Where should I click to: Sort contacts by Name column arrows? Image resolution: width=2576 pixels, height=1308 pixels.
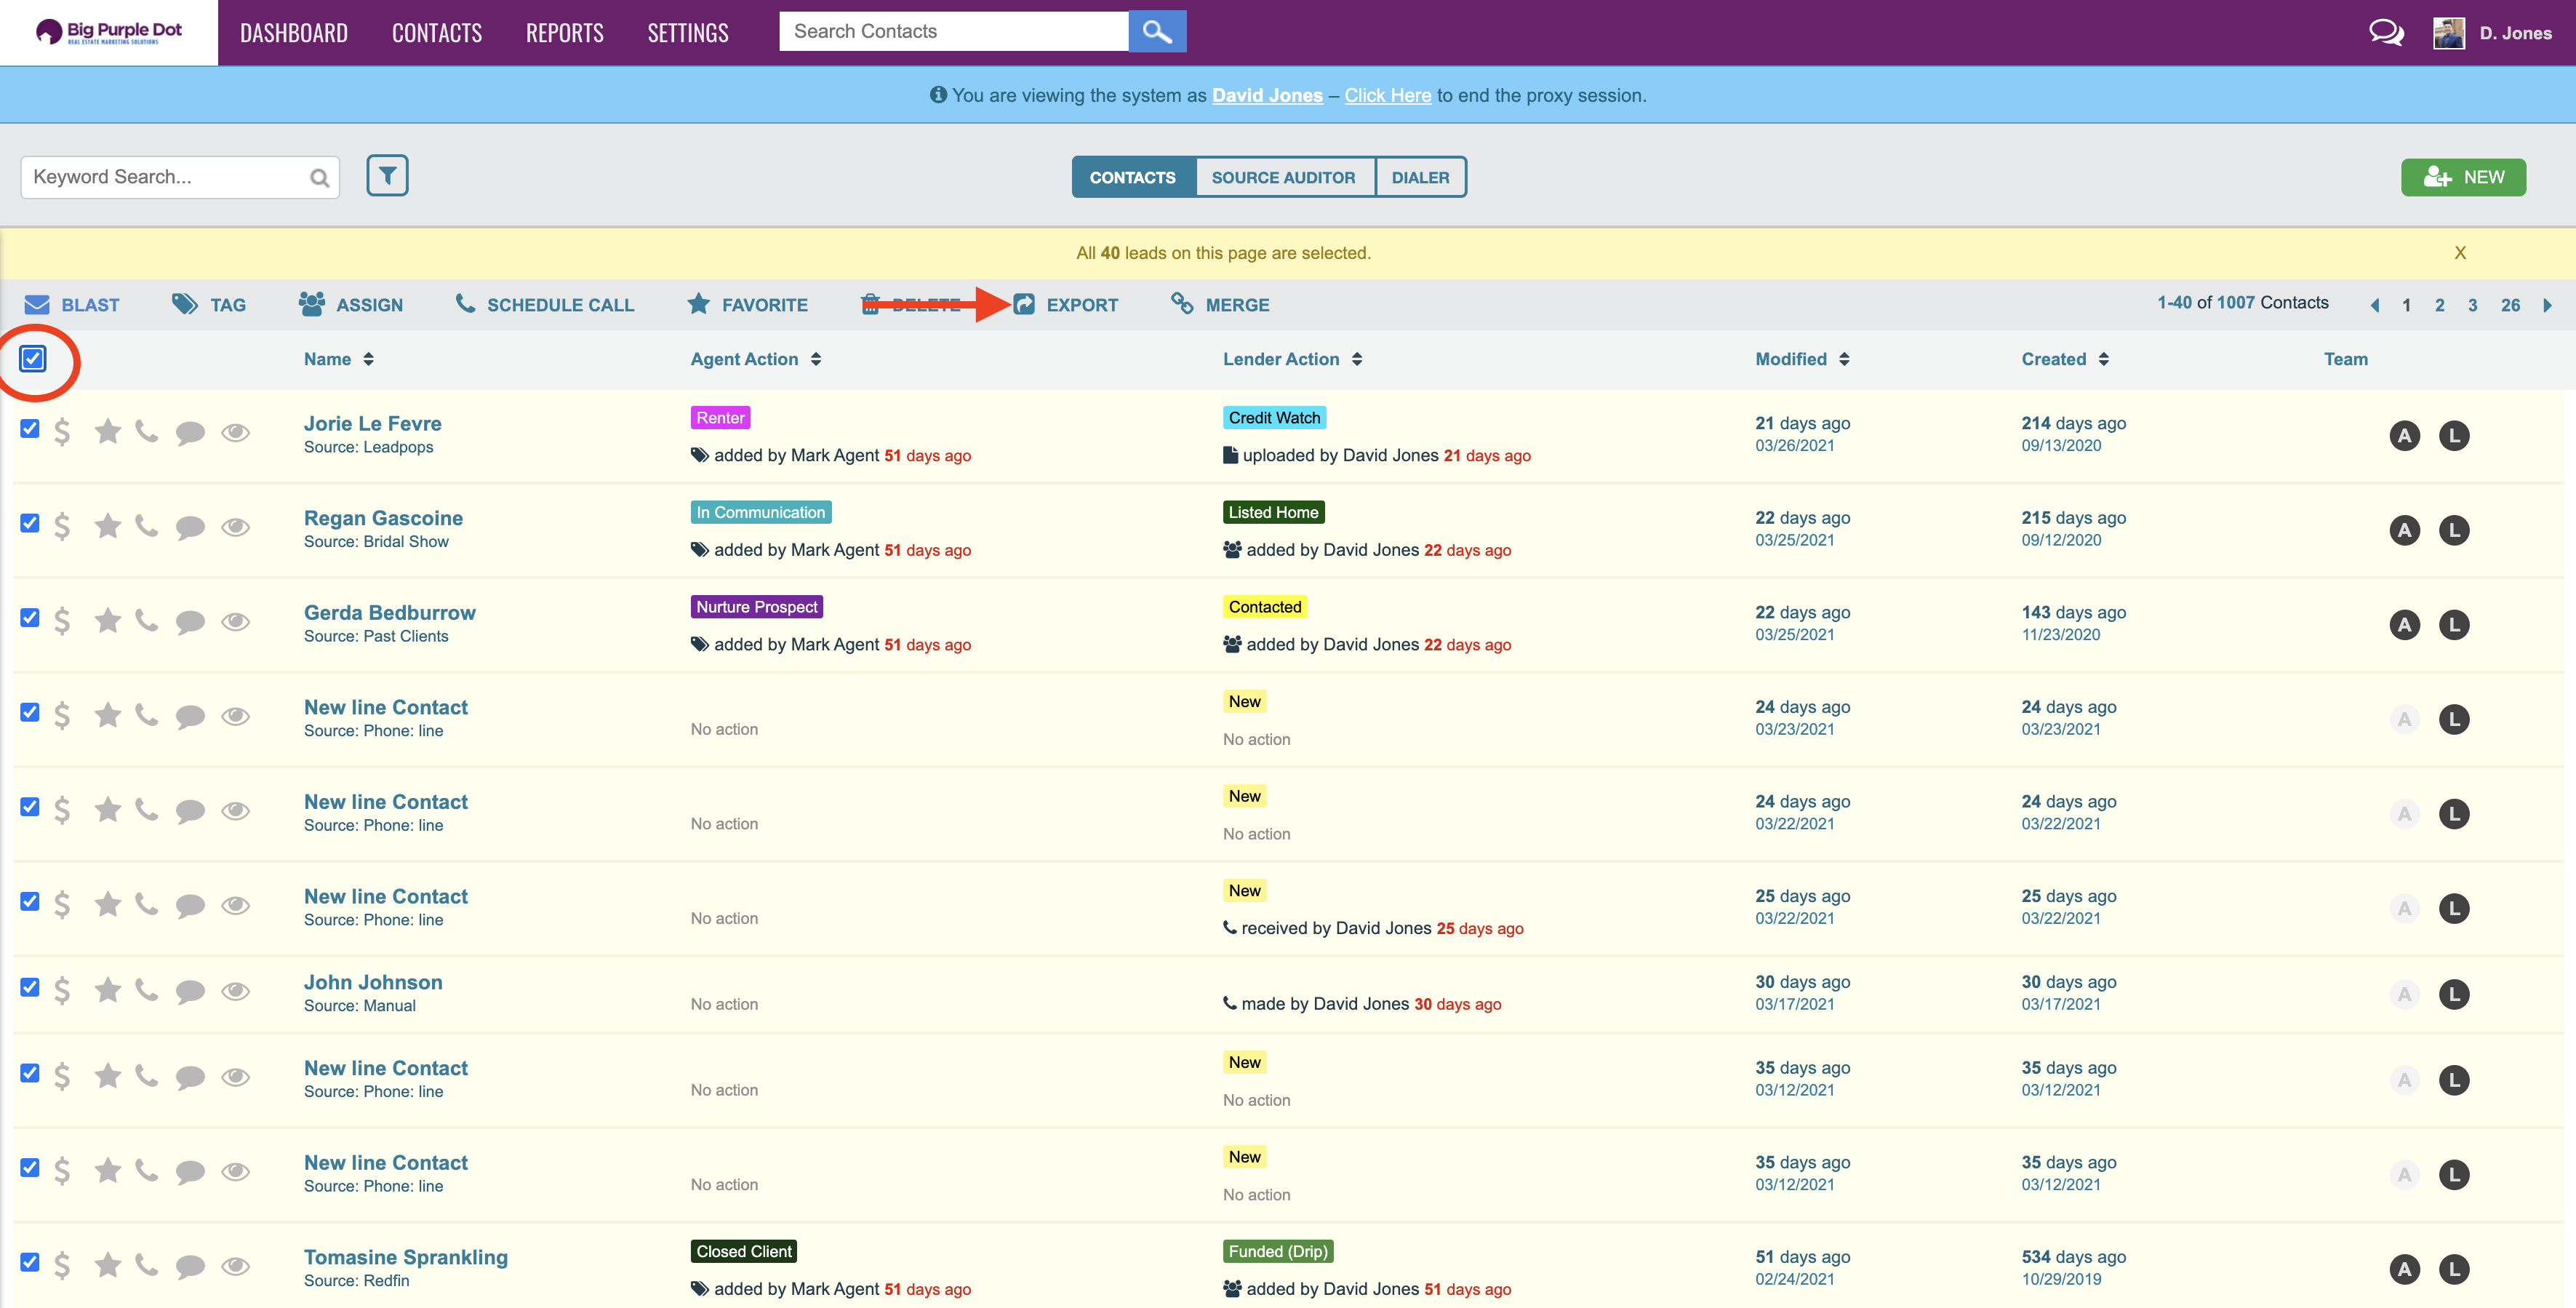point(369,359)
